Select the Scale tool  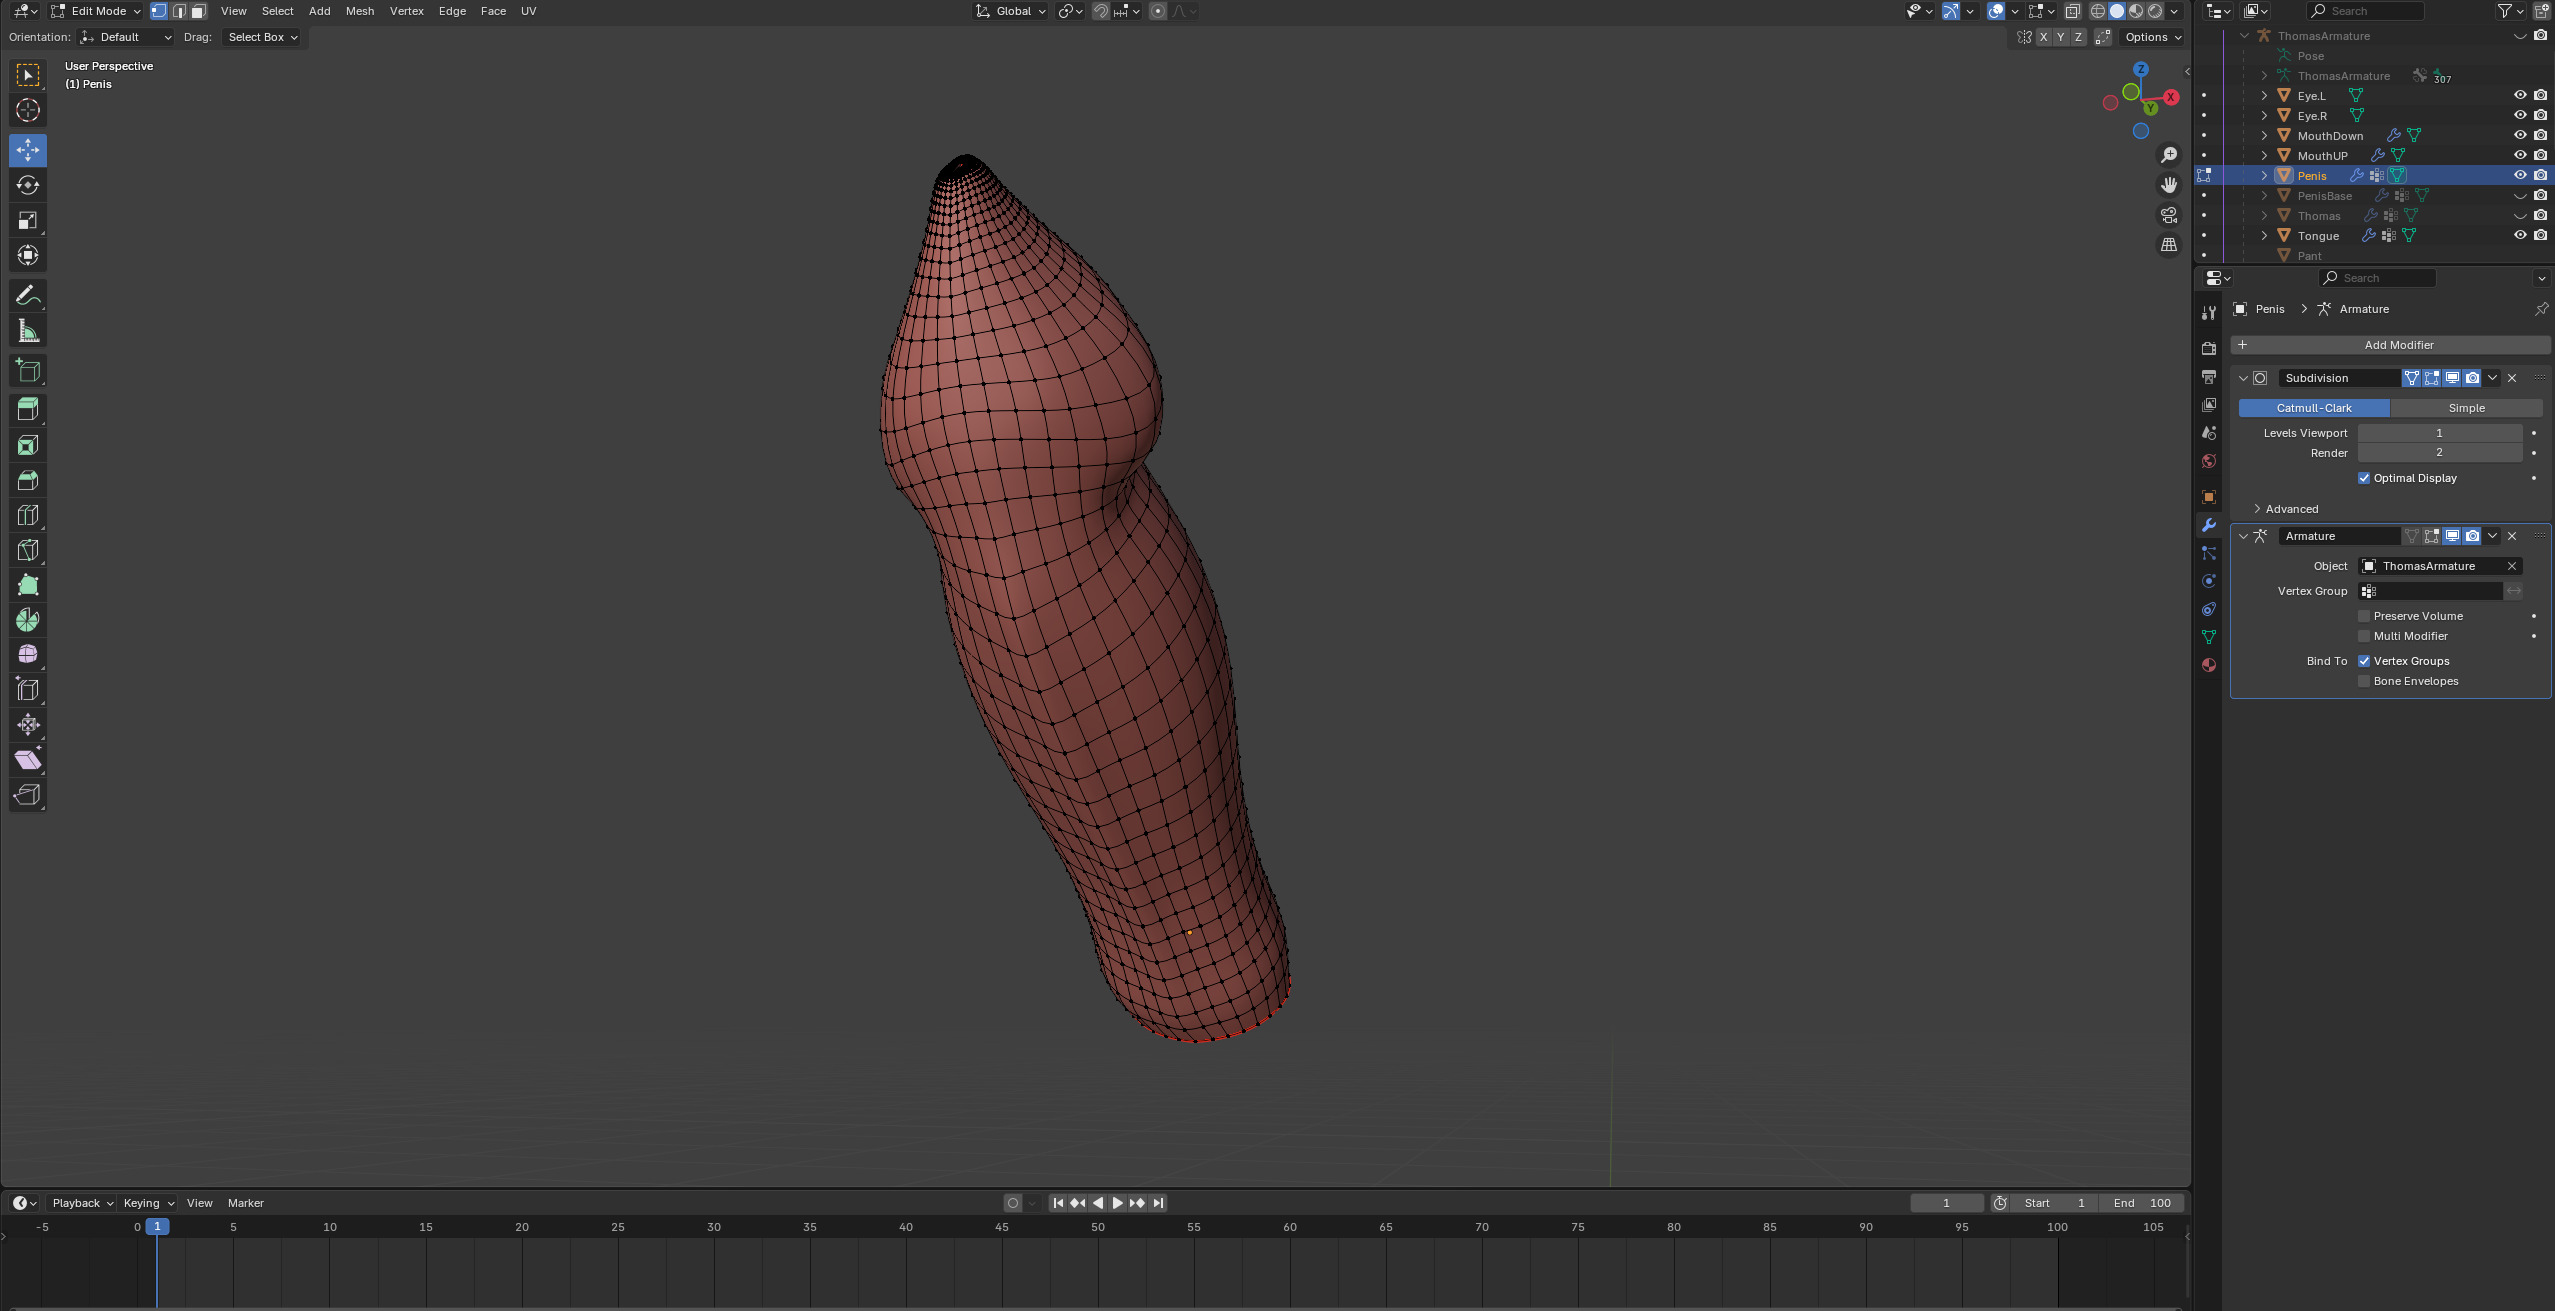[28, 221]
